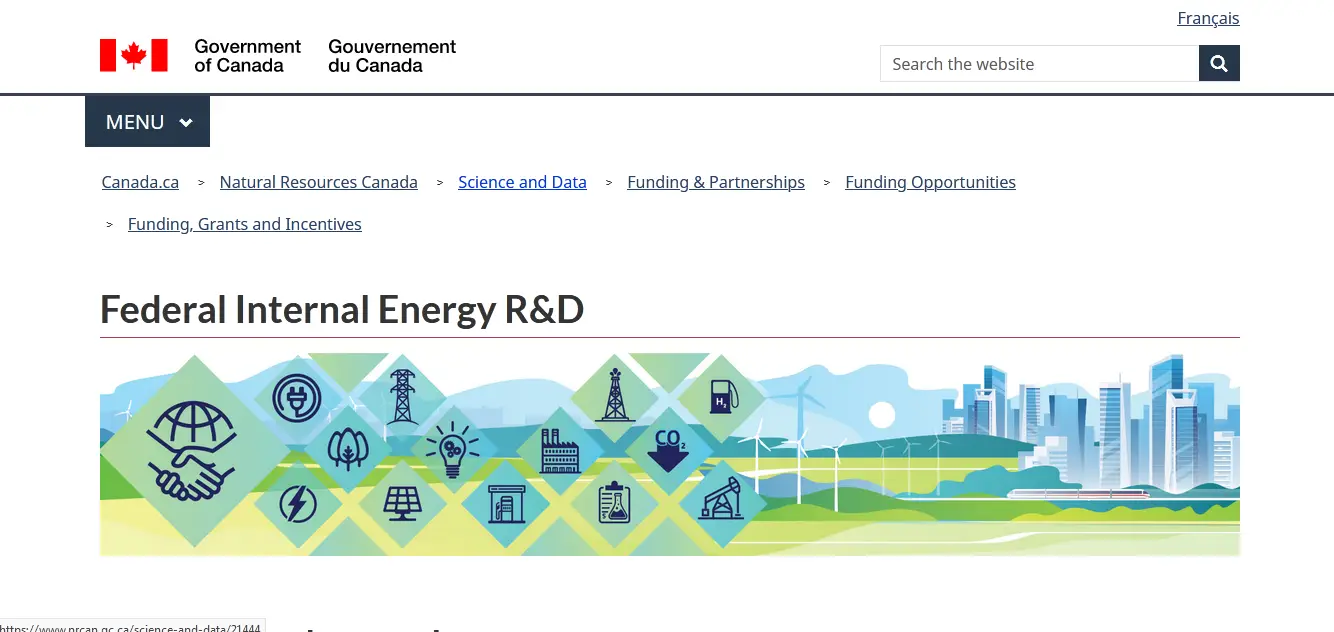Click the factory building icon
Viewport: 1334px width, 632px height.
tap(560, 451)
